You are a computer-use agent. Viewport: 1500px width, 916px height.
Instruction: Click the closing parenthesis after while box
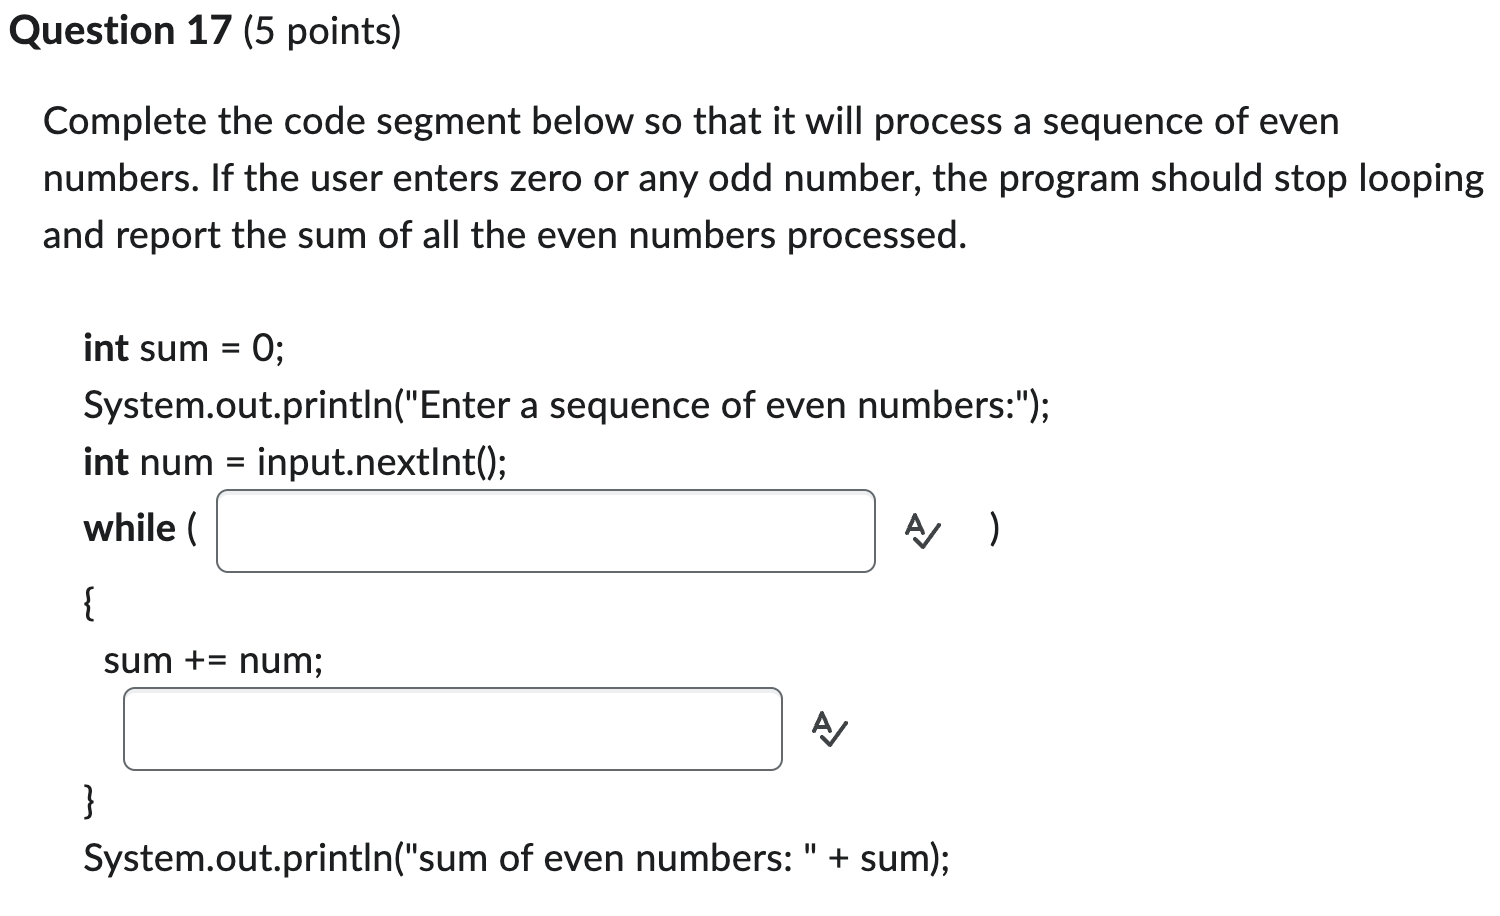[993, 528]
